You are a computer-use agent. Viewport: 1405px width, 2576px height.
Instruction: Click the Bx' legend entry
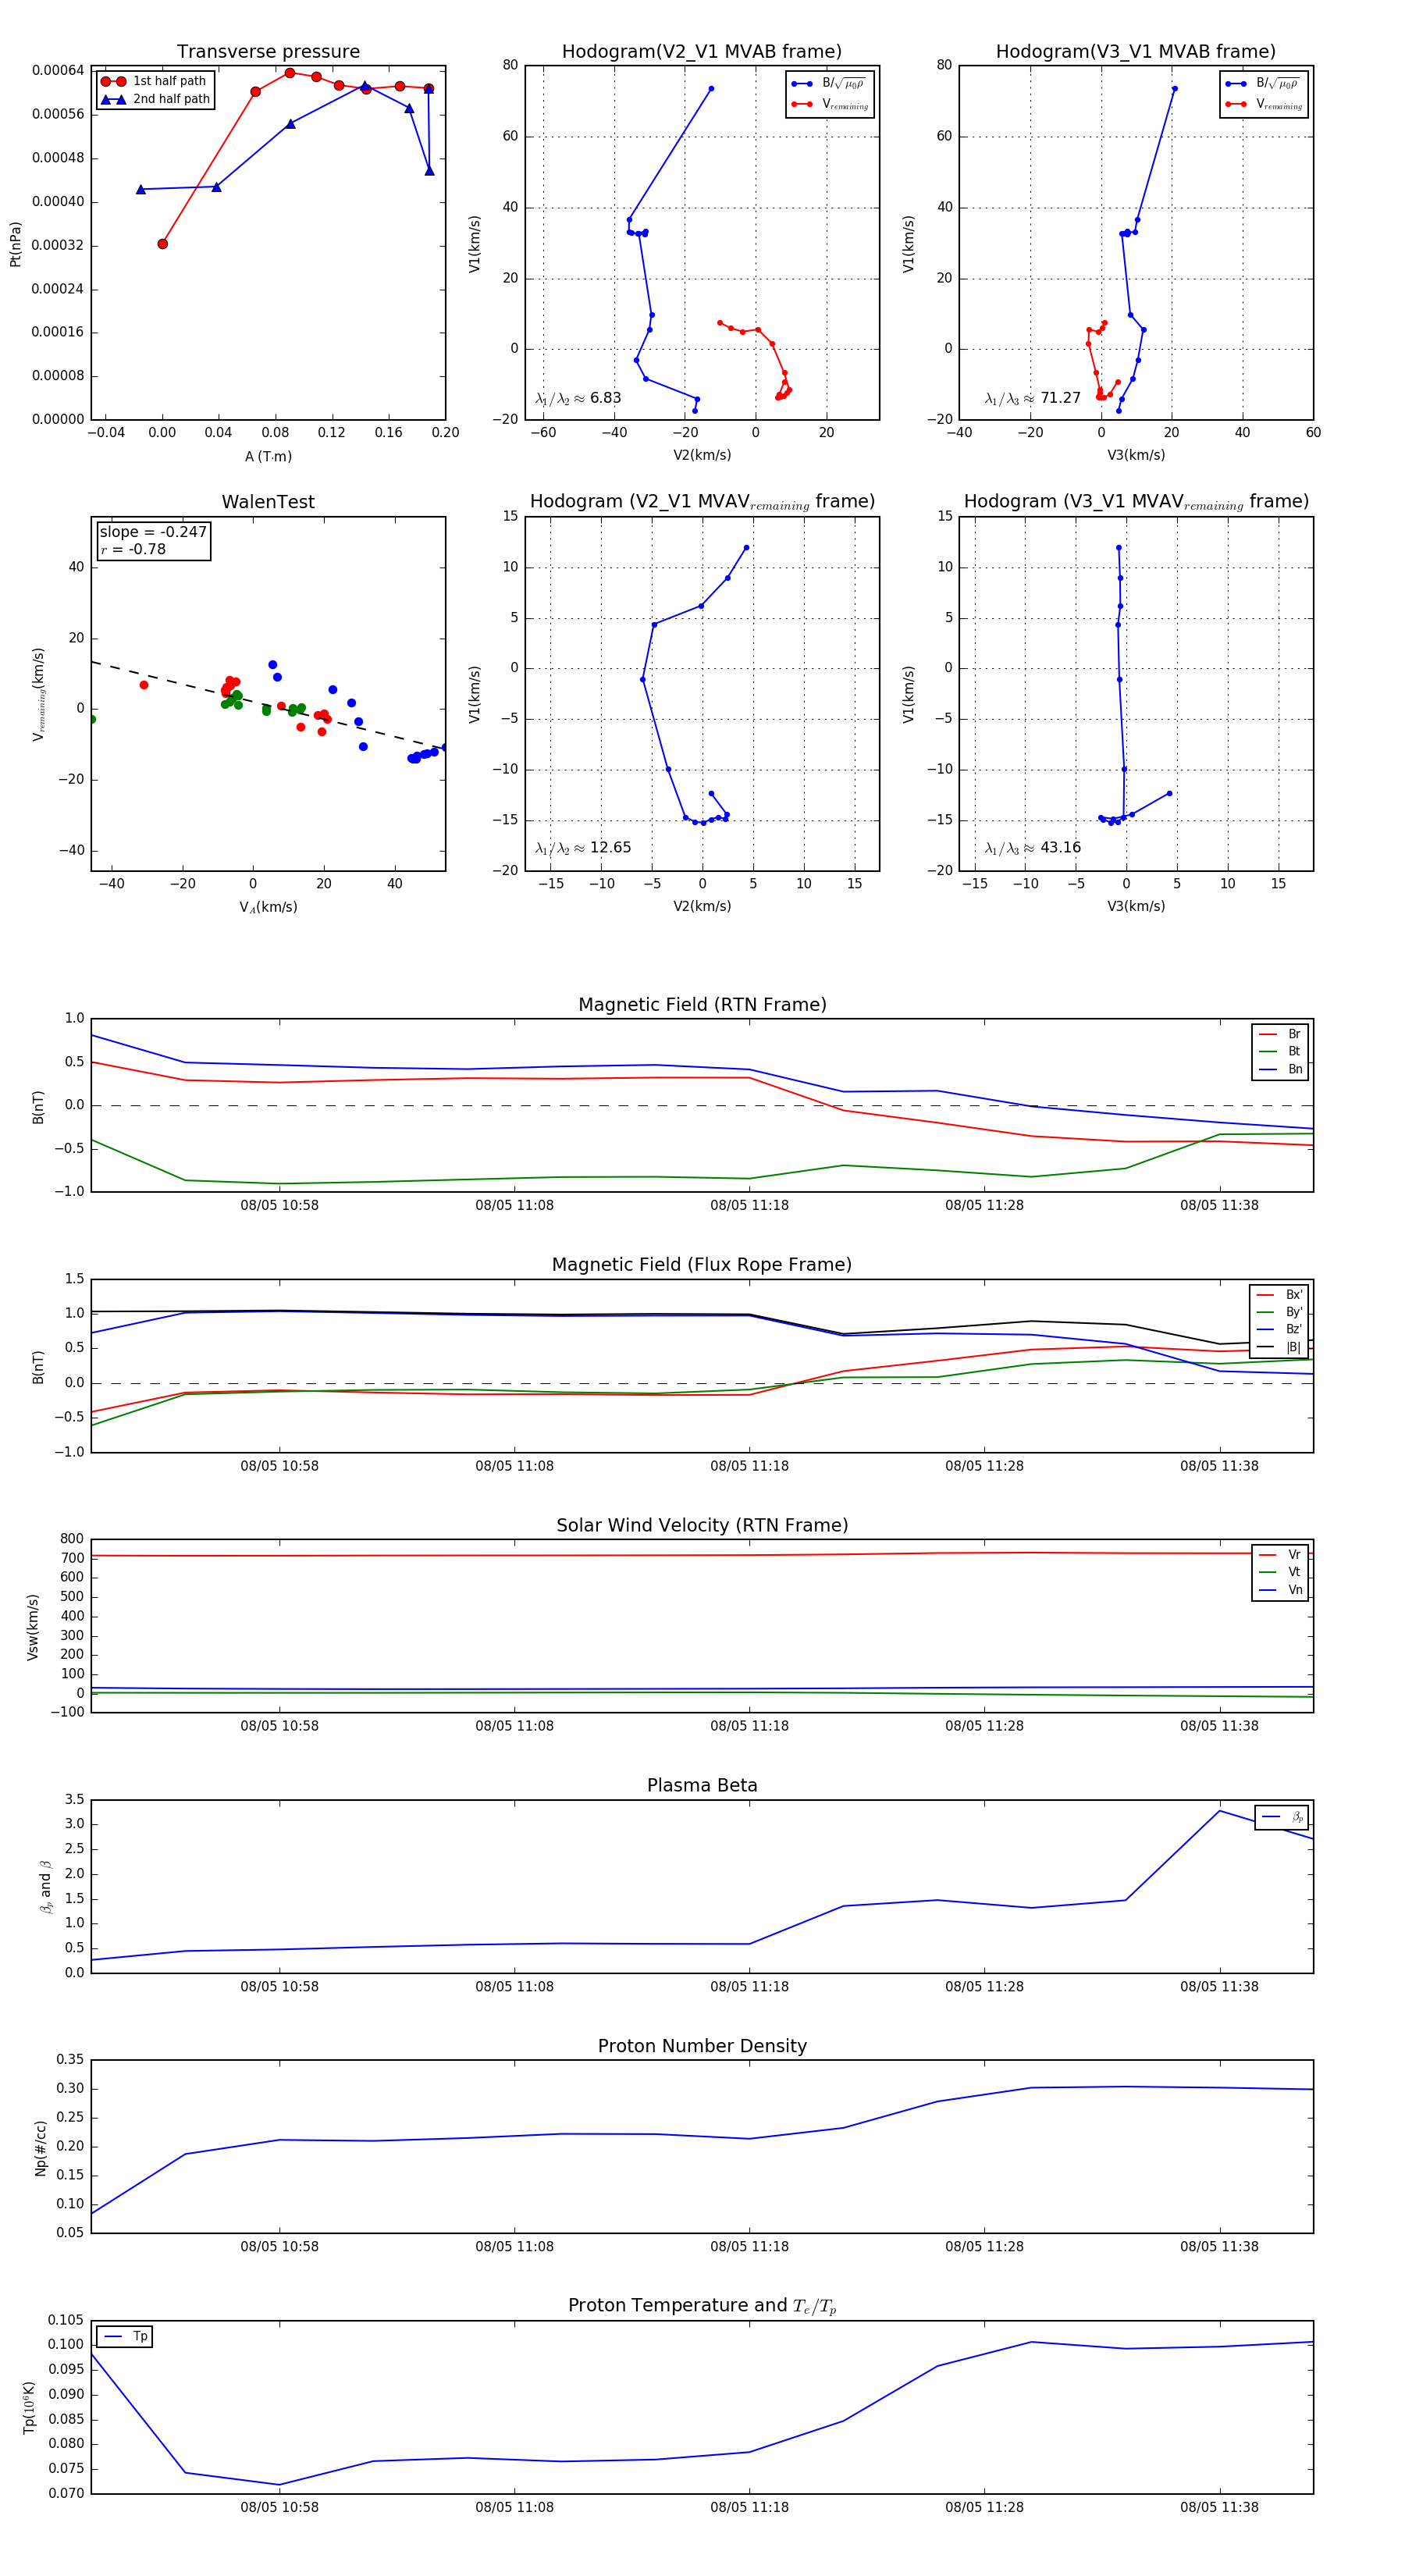tap(1280, 1295)
